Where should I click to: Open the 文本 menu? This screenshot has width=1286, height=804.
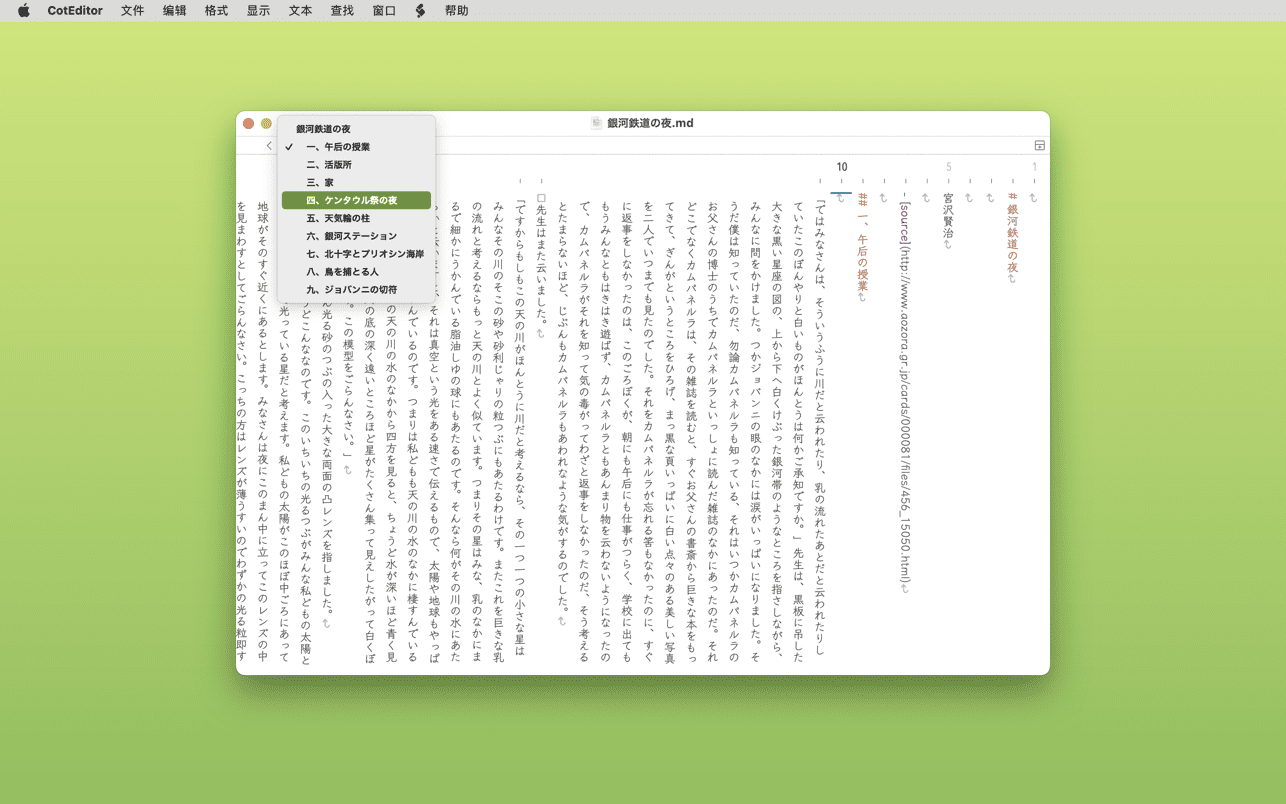[300, 11]
